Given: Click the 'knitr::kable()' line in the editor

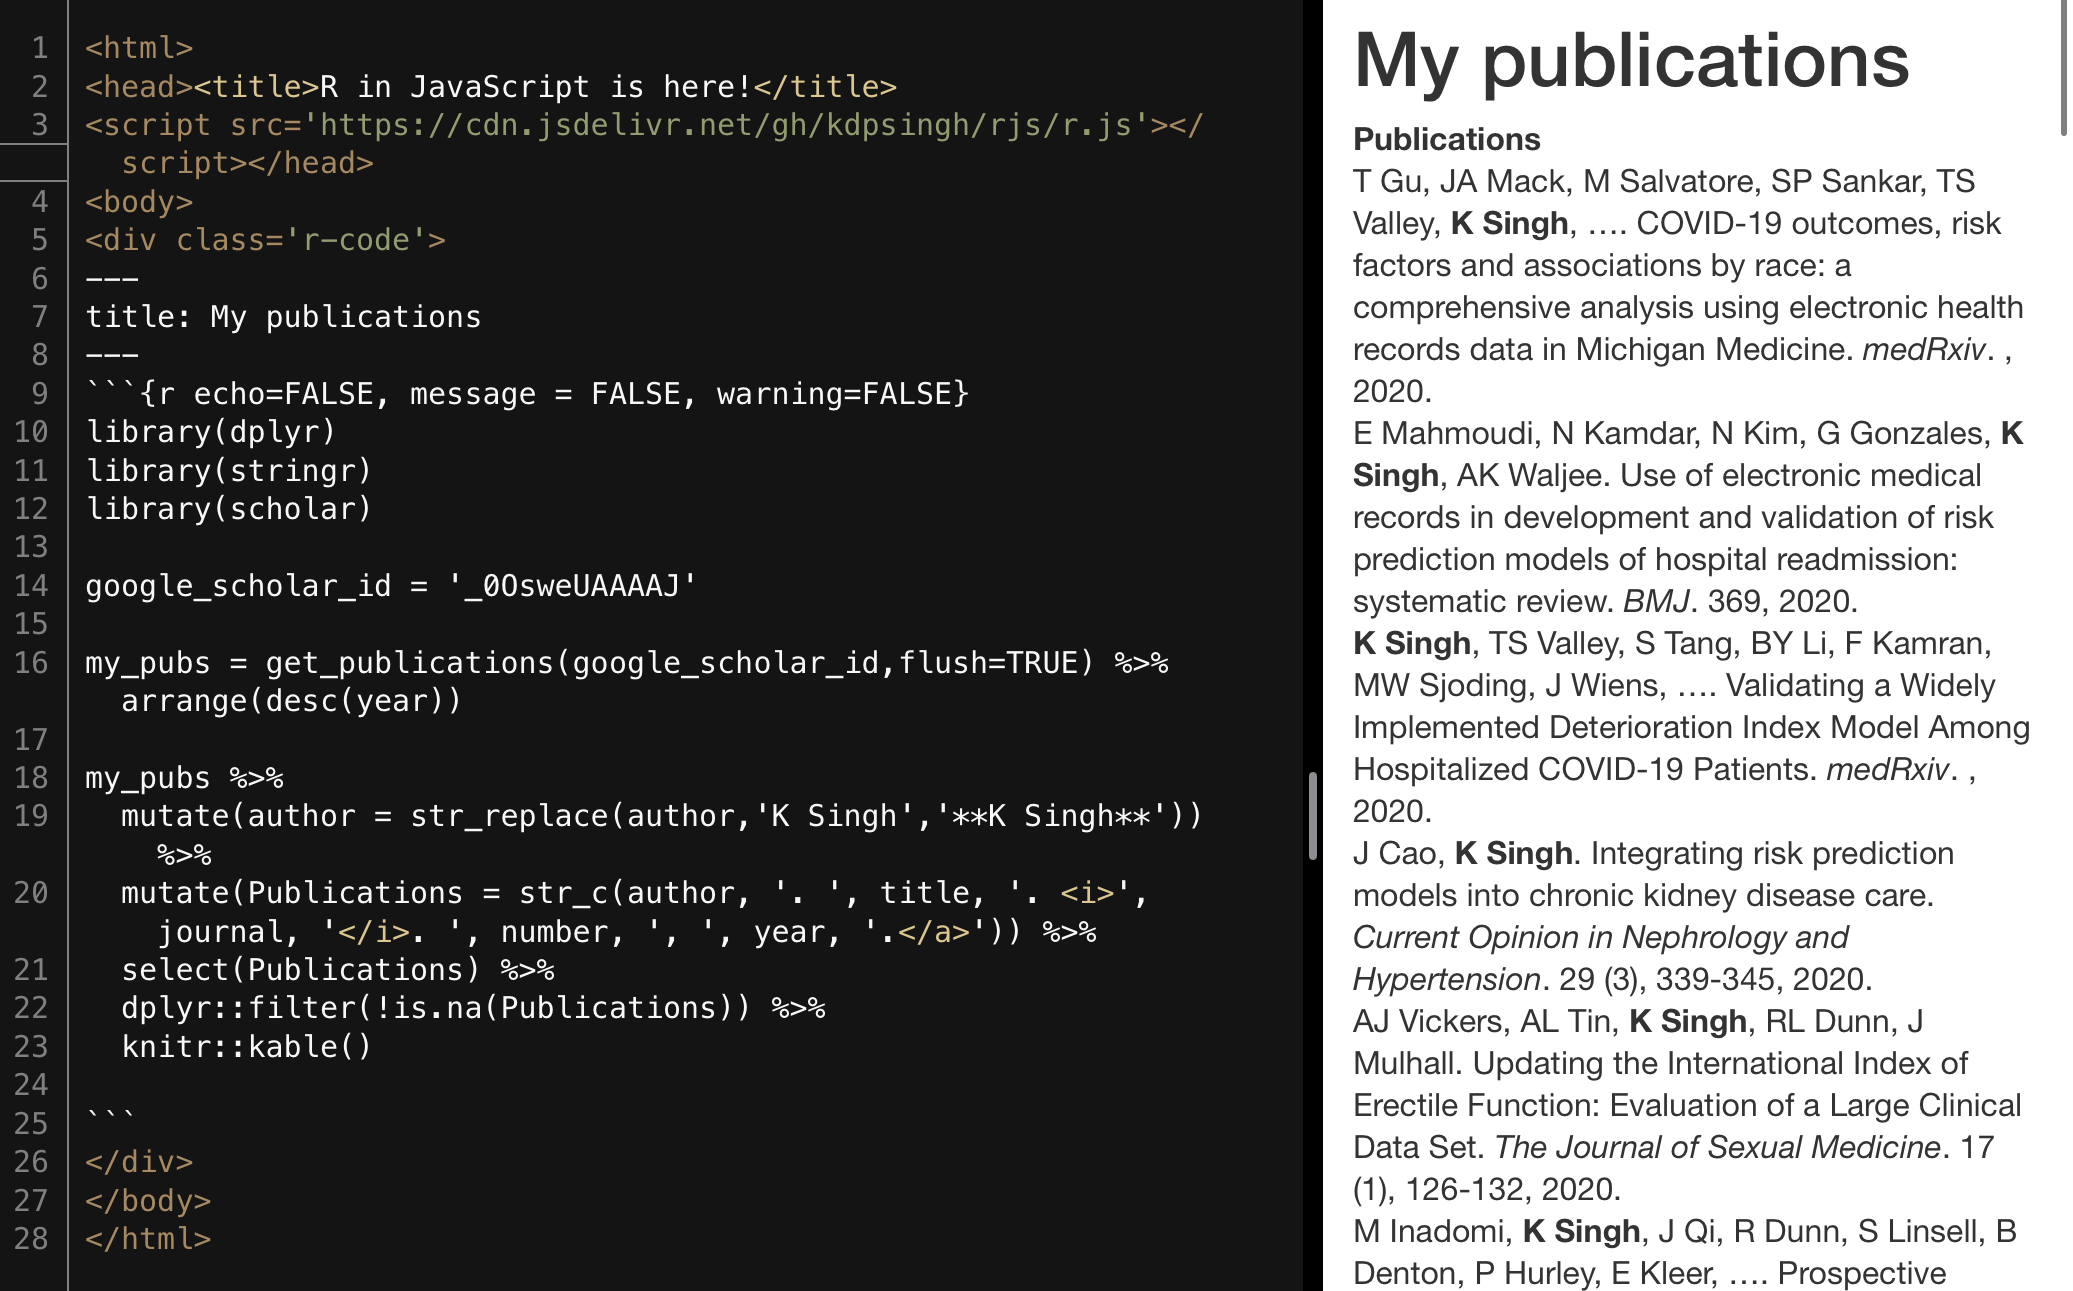Looking at the screenshot, I should [x=246, y=1047].
